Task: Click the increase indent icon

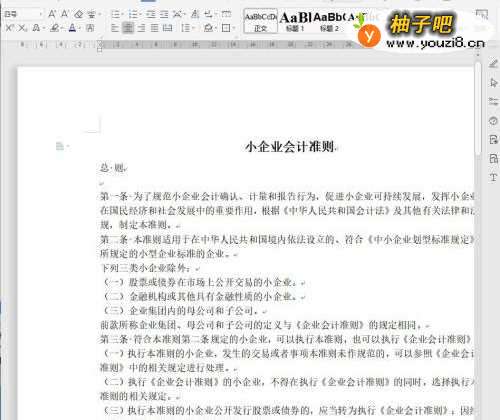Action: tap(164, 14)
